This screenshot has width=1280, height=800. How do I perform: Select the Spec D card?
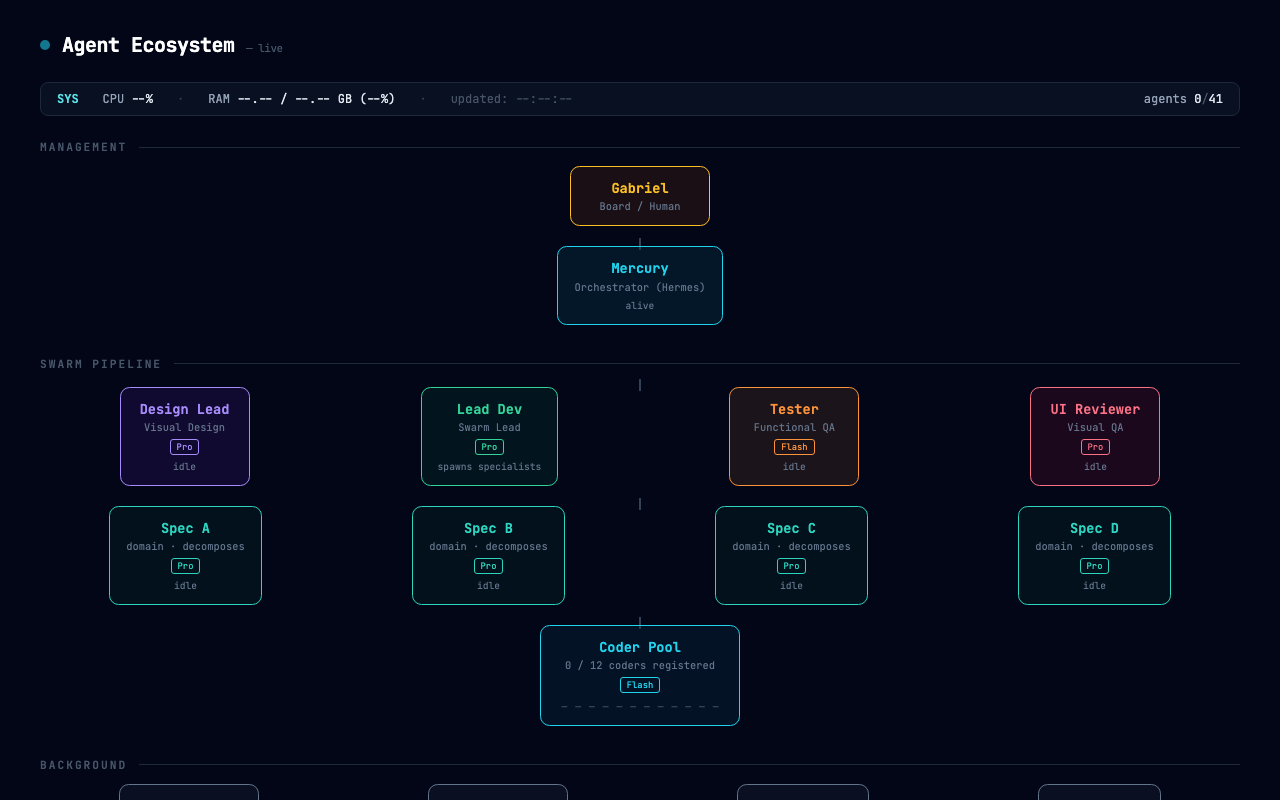pyautogui.click(x=1094, y=555)
